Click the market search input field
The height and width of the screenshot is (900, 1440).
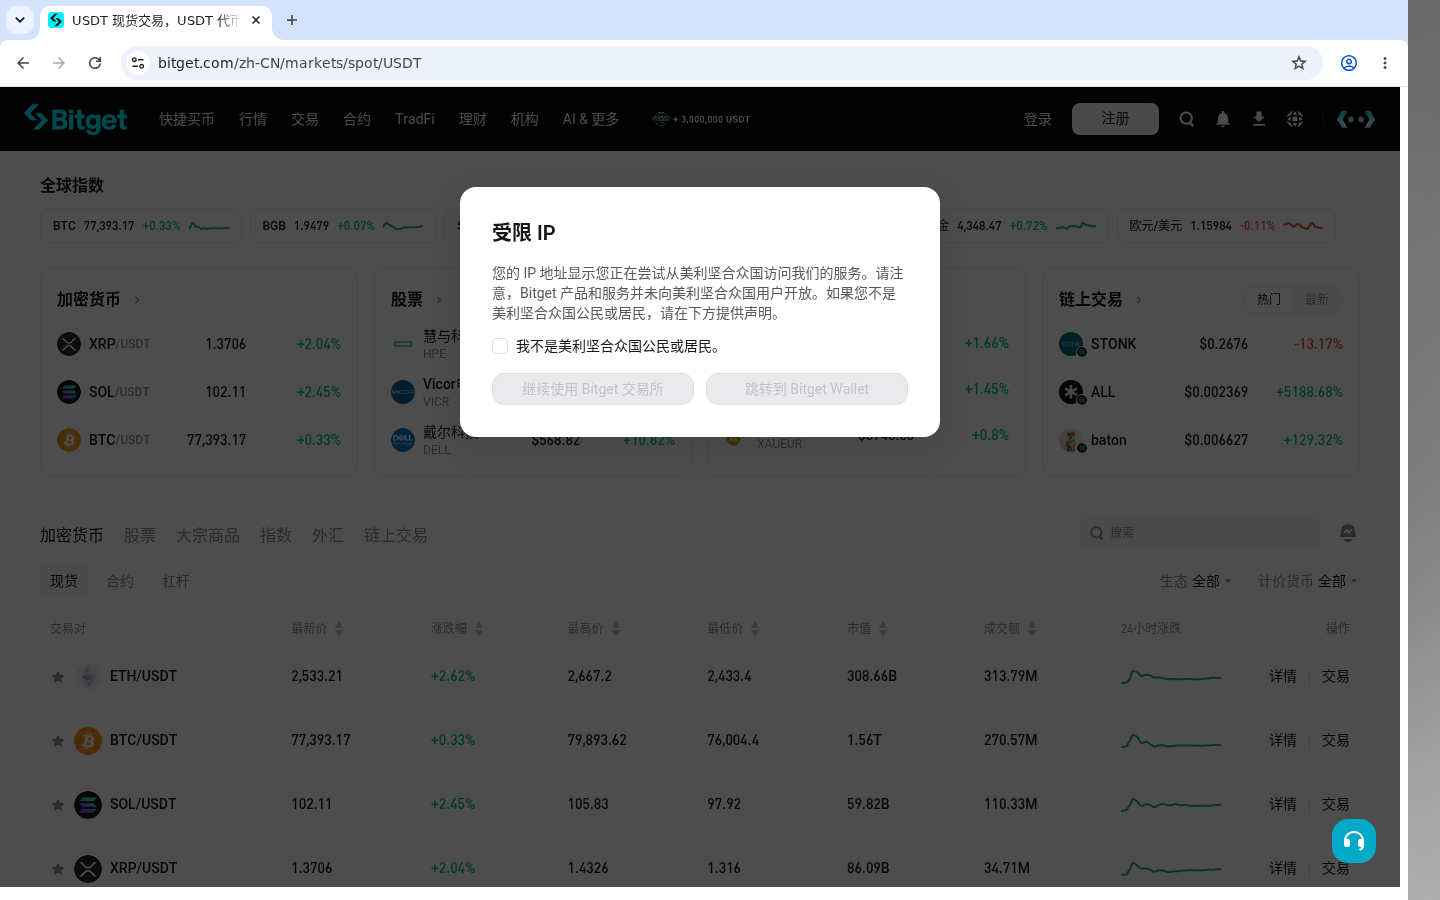[x=1200, y=533]
